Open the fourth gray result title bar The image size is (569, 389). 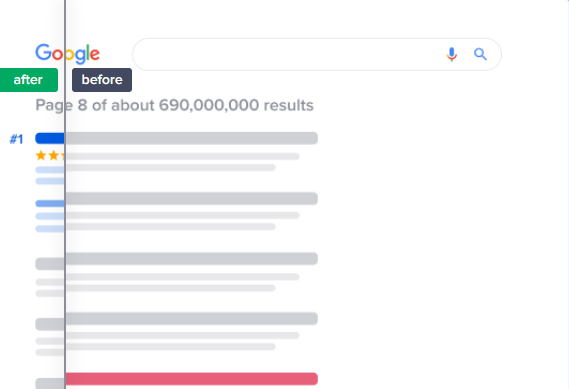[x=192, y=319]
